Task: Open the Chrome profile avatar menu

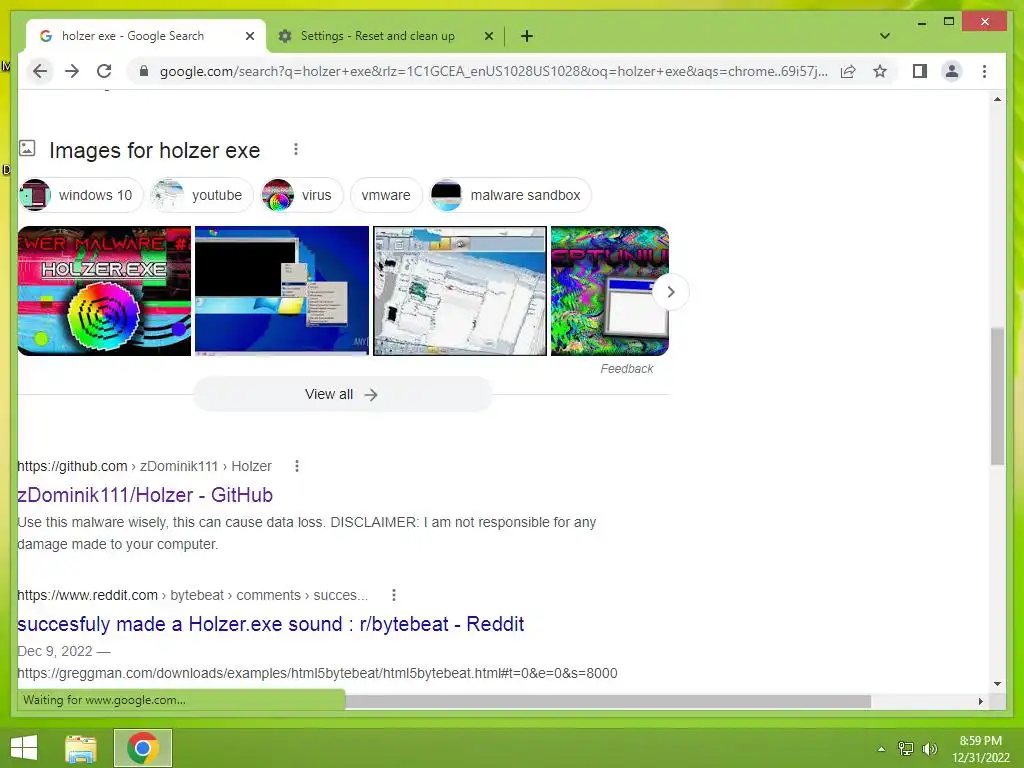Action: (952, 71)
